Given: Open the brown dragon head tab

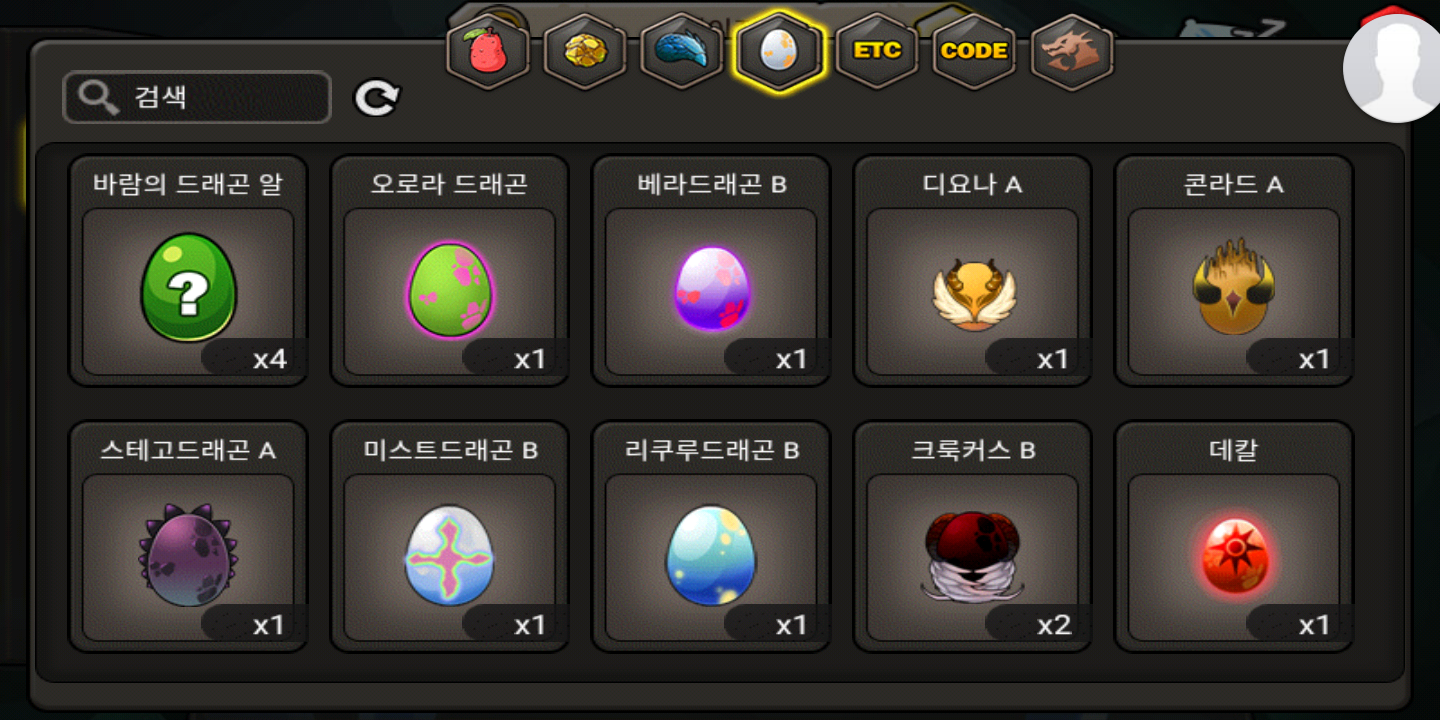Looking at the screenshot, I should point(1072,51).
